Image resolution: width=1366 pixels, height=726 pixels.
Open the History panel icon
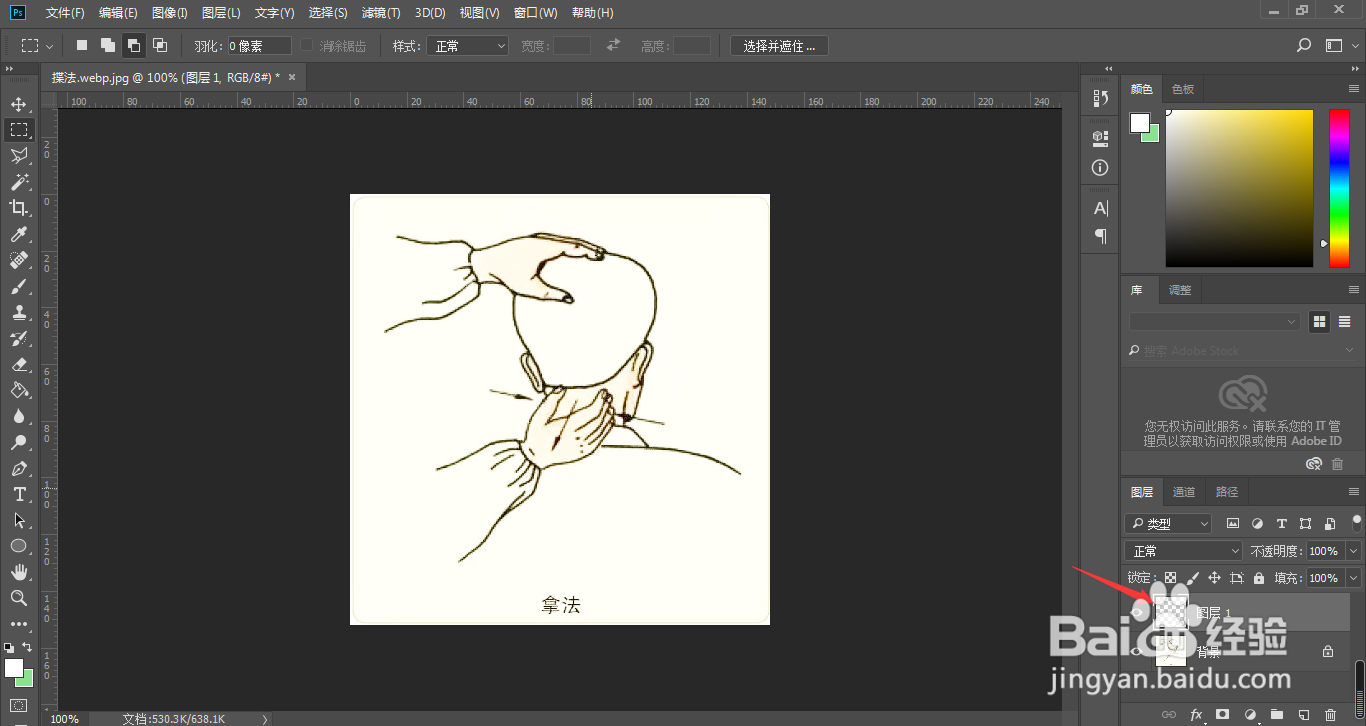[x=1100, y=97]
